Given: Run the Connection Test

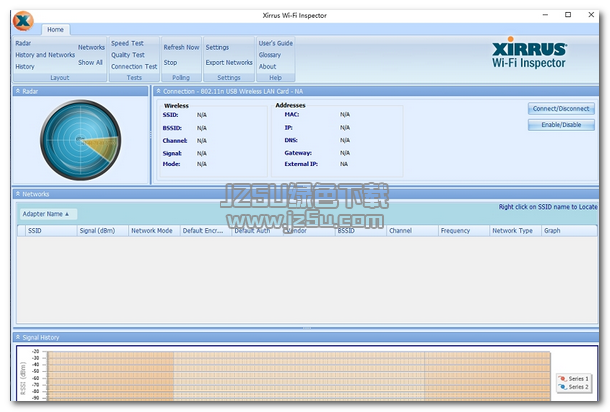Looking at the screenshot, I should tap(134, 67).
